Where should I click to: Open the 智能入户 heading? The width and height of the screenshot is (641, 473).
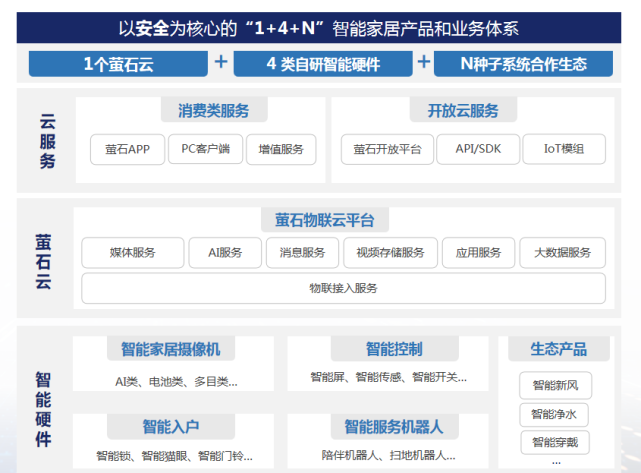[x=171, y=426]
